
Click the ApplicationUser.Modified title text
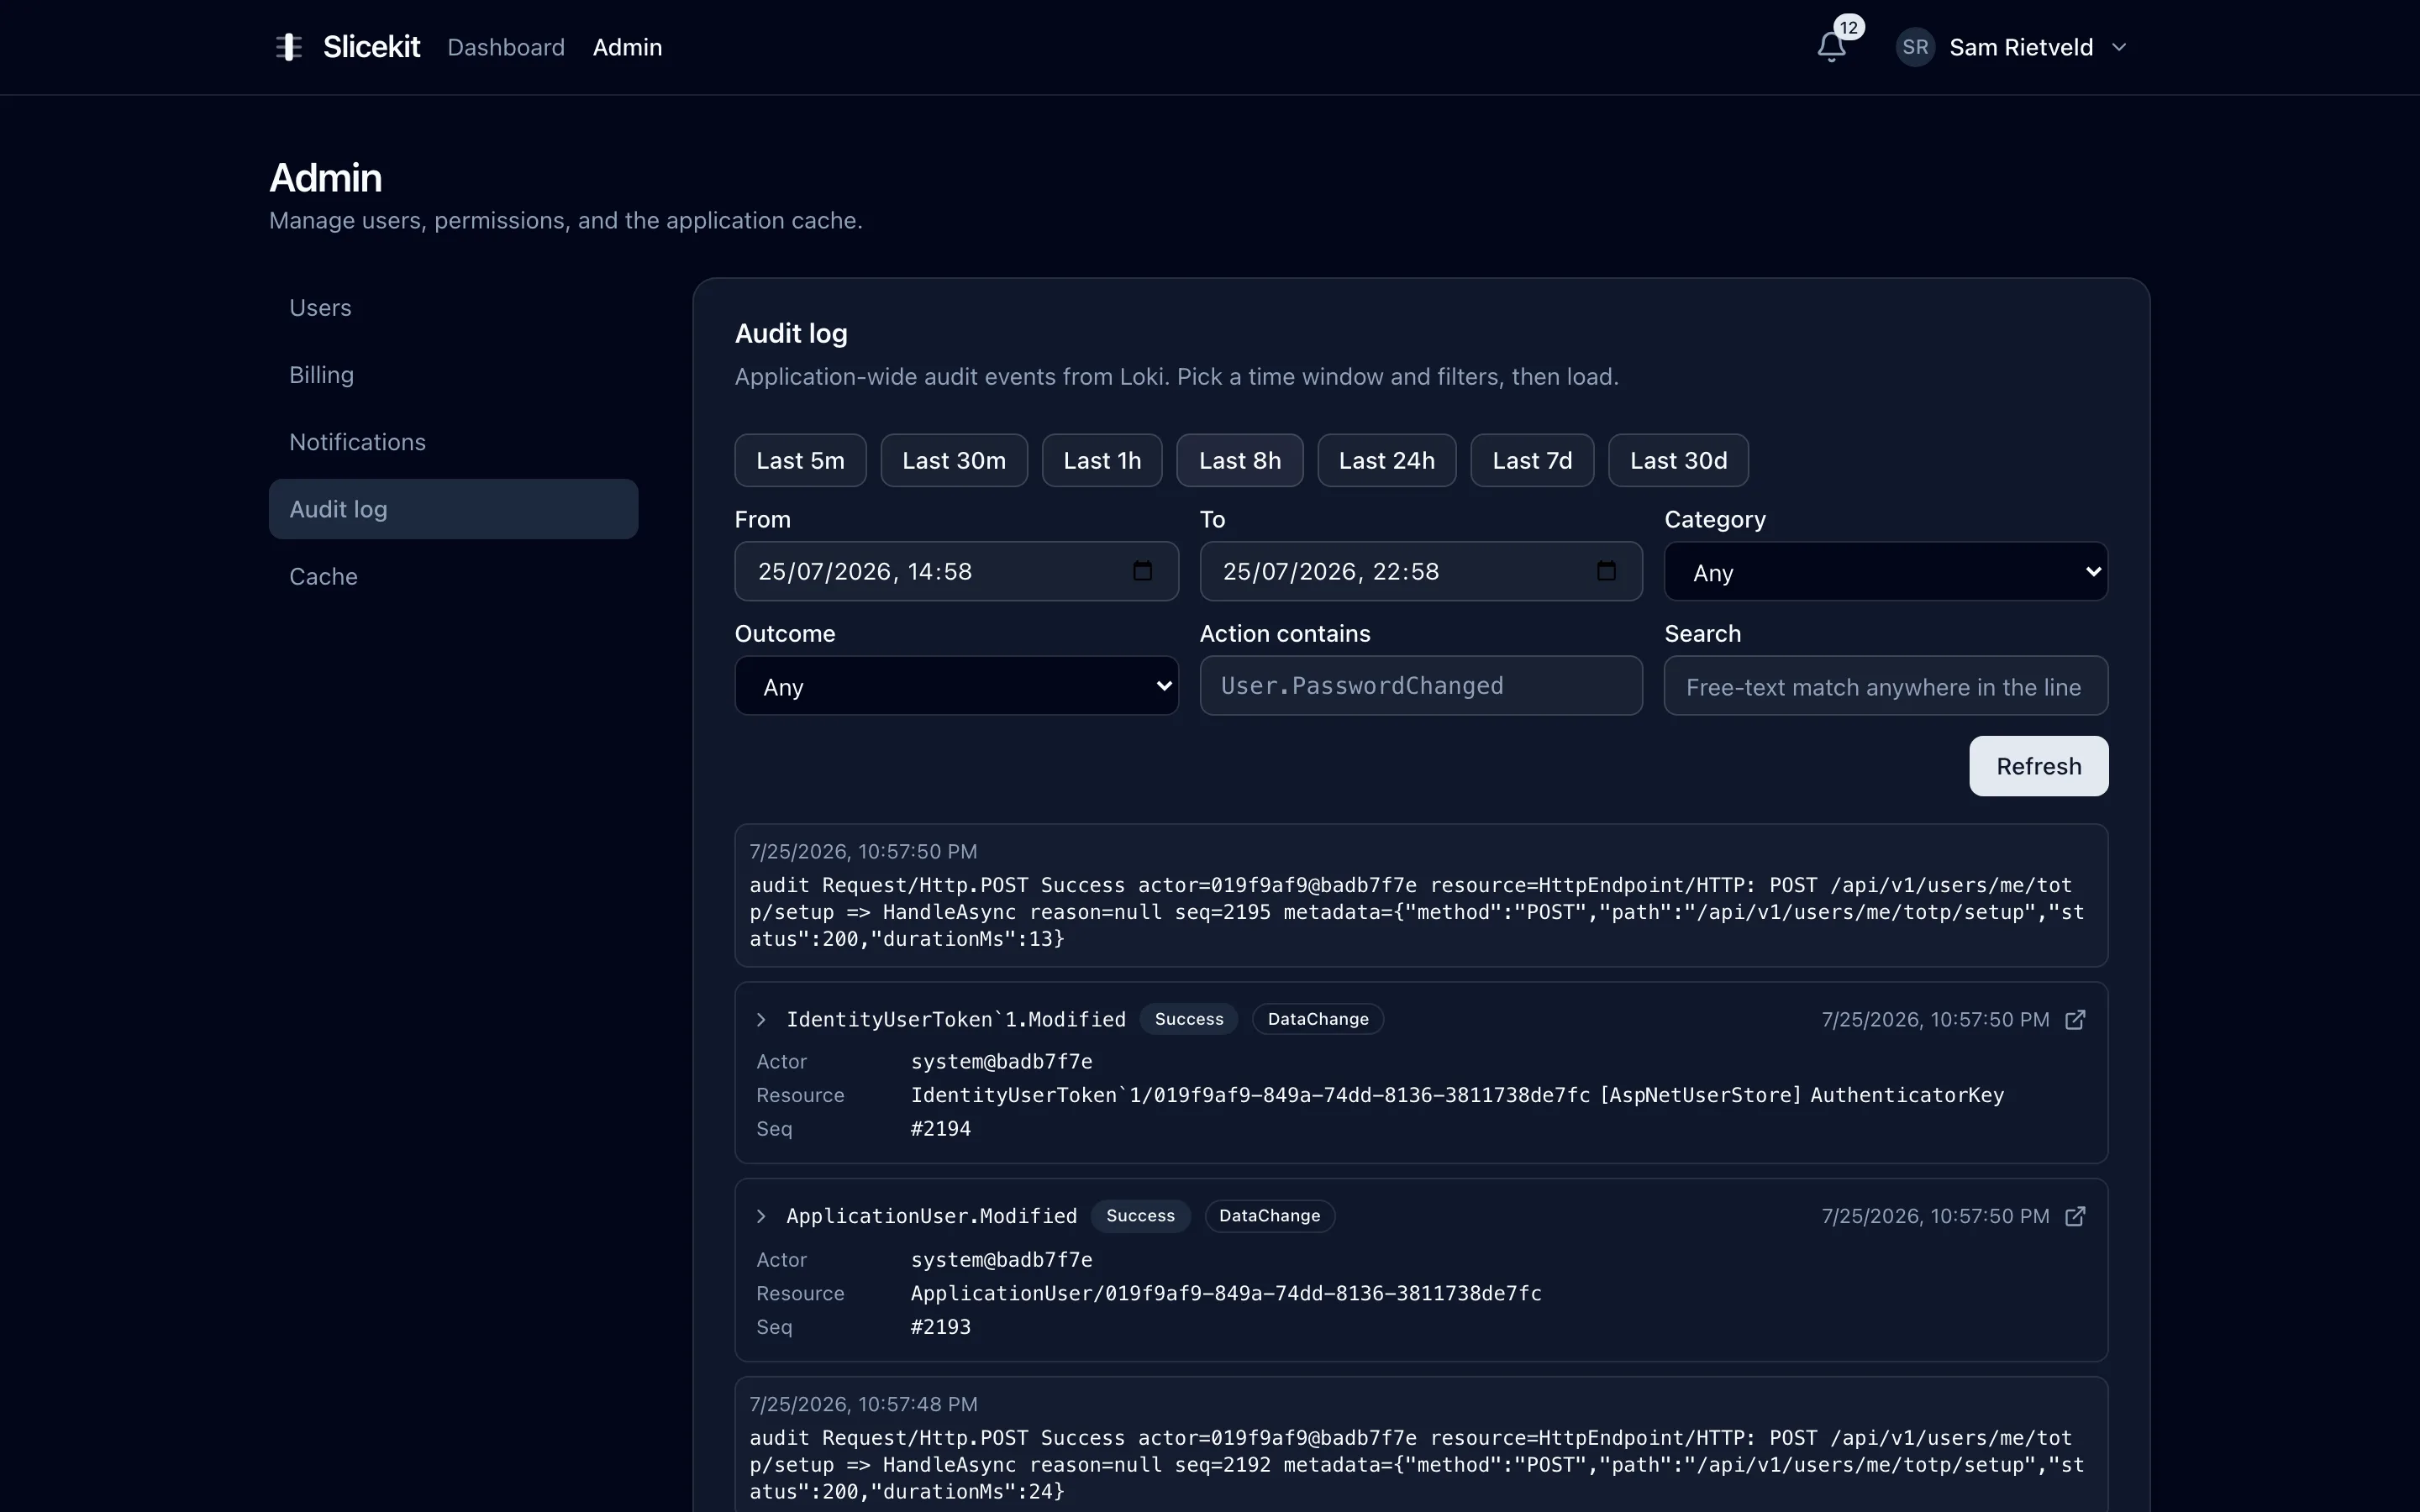click(x=932, y=1216)
